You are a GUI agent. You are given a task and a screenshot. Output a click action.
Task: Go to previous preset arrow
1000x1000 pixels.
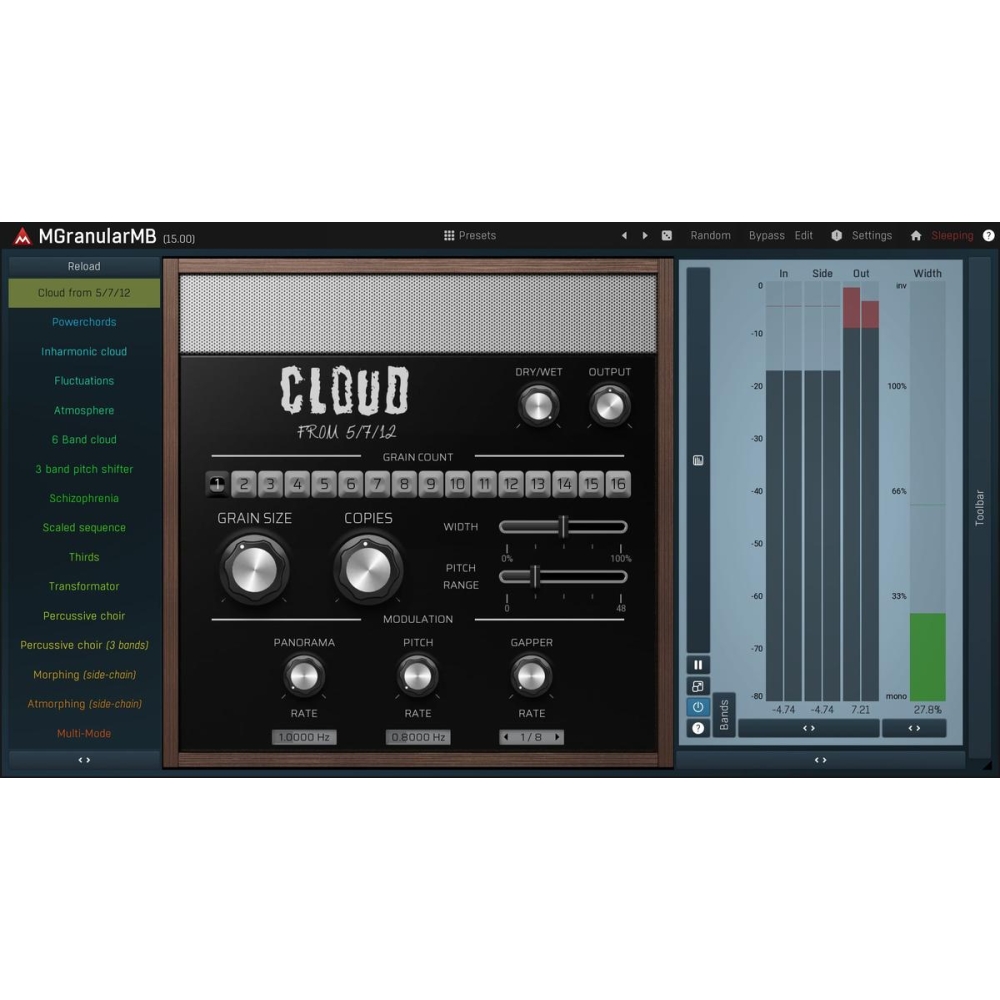[624, 235]
